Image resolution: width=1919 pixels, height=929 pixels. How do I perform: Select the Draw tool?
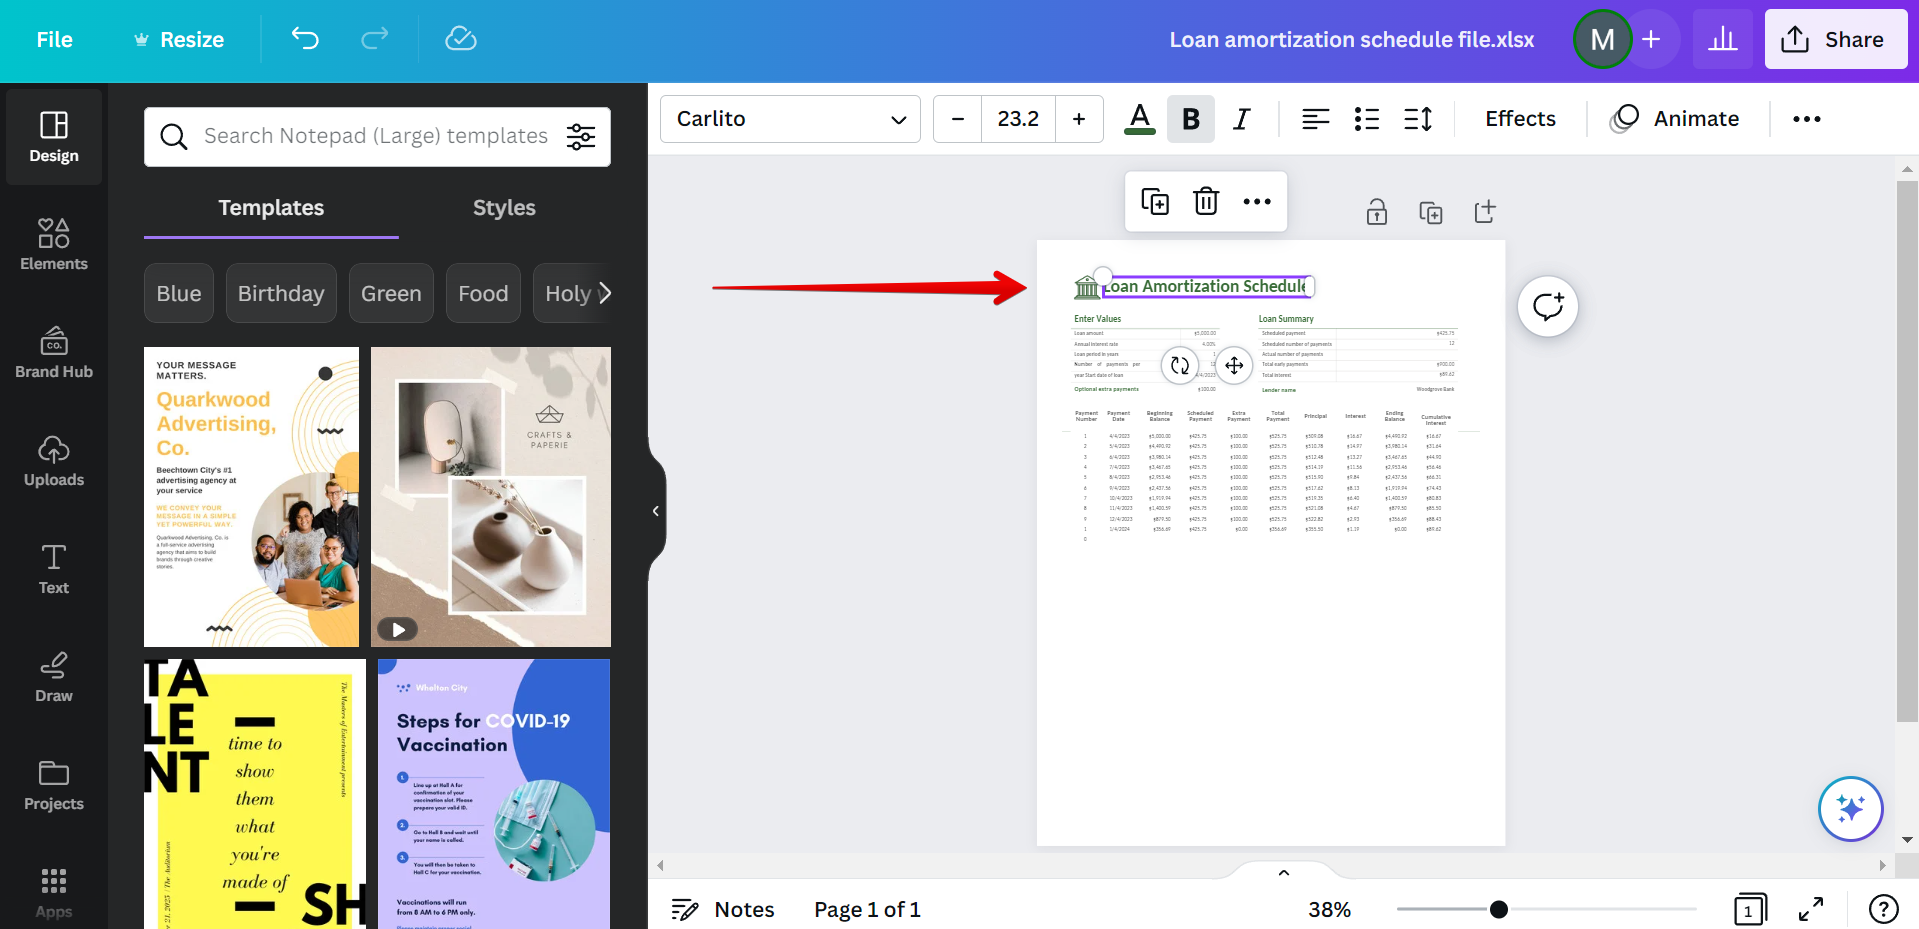point(54,676)
